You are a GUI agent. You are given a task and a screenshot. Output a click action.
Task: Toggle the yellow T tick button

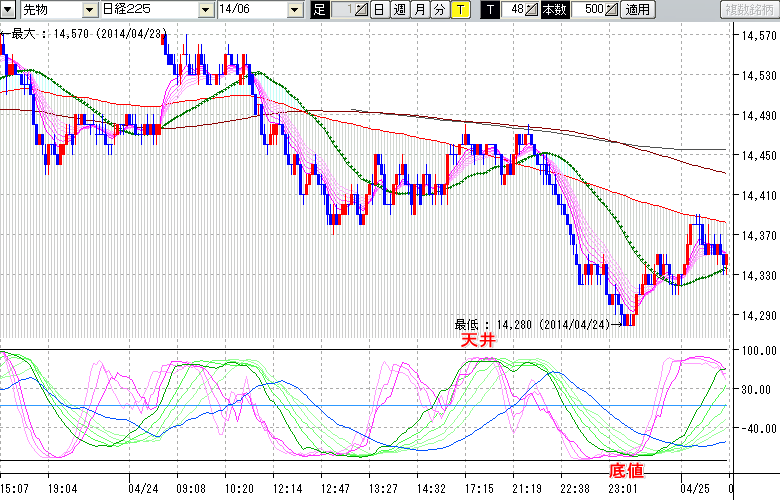coord(459,10)
